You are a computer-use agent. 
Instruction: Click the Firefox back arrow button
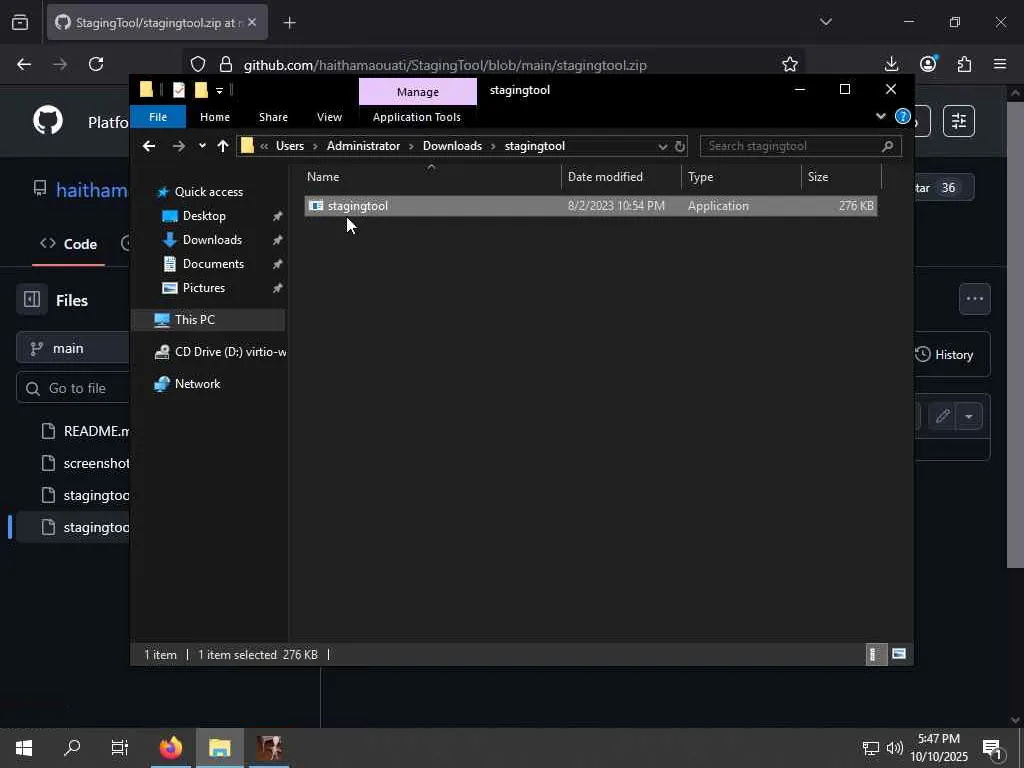(x=24, y=64)
